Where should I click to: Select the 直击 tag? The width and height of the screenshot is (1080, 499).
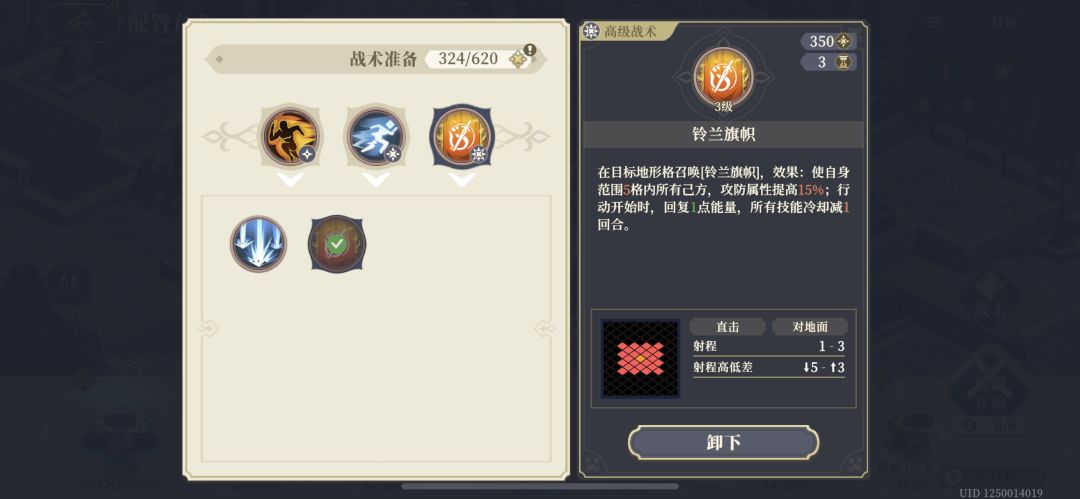[727, 327]
